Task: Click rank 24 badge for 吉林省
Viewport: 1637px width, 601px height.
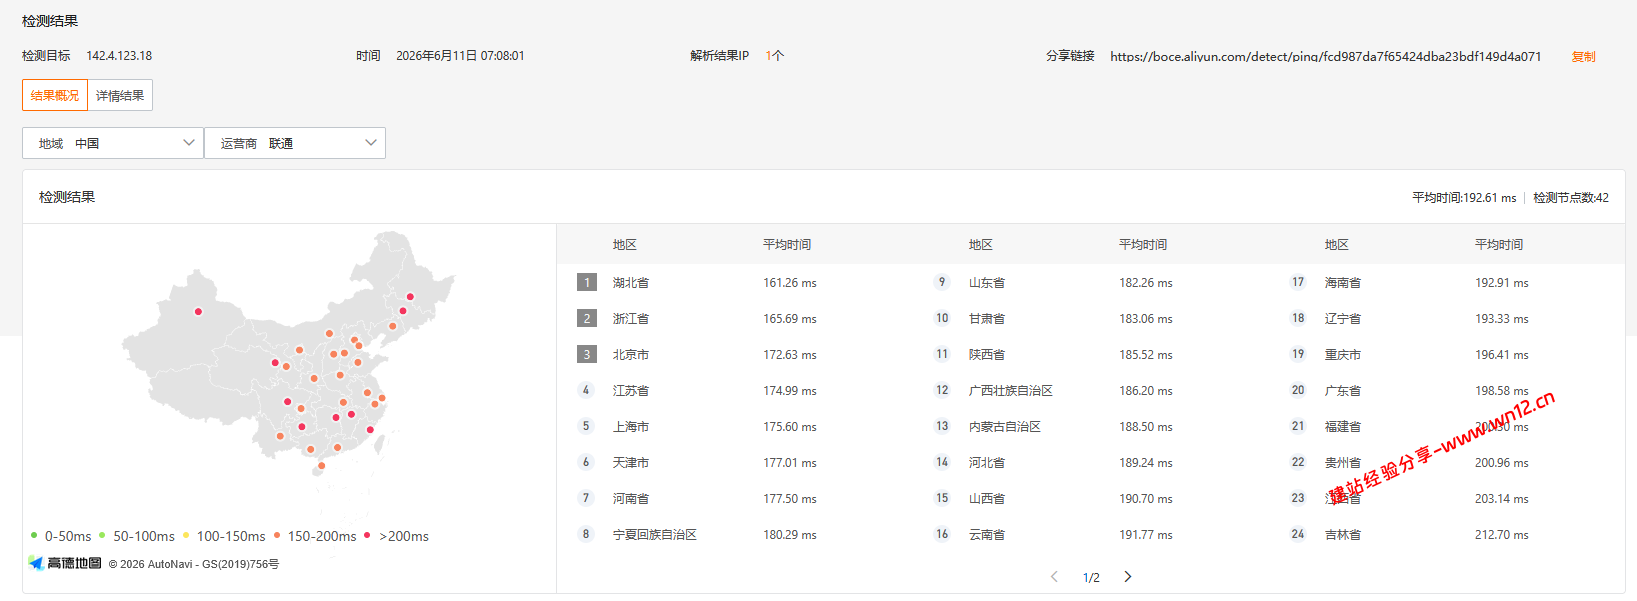Action: [1298, 534]
